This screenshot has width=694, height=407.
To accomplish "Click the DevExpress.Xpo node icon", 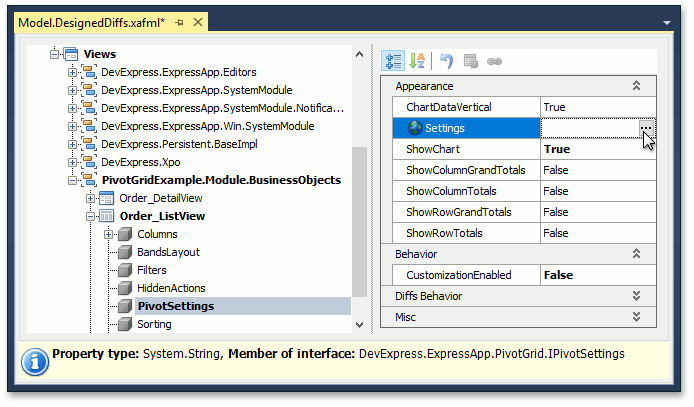I will click(89, 162).
